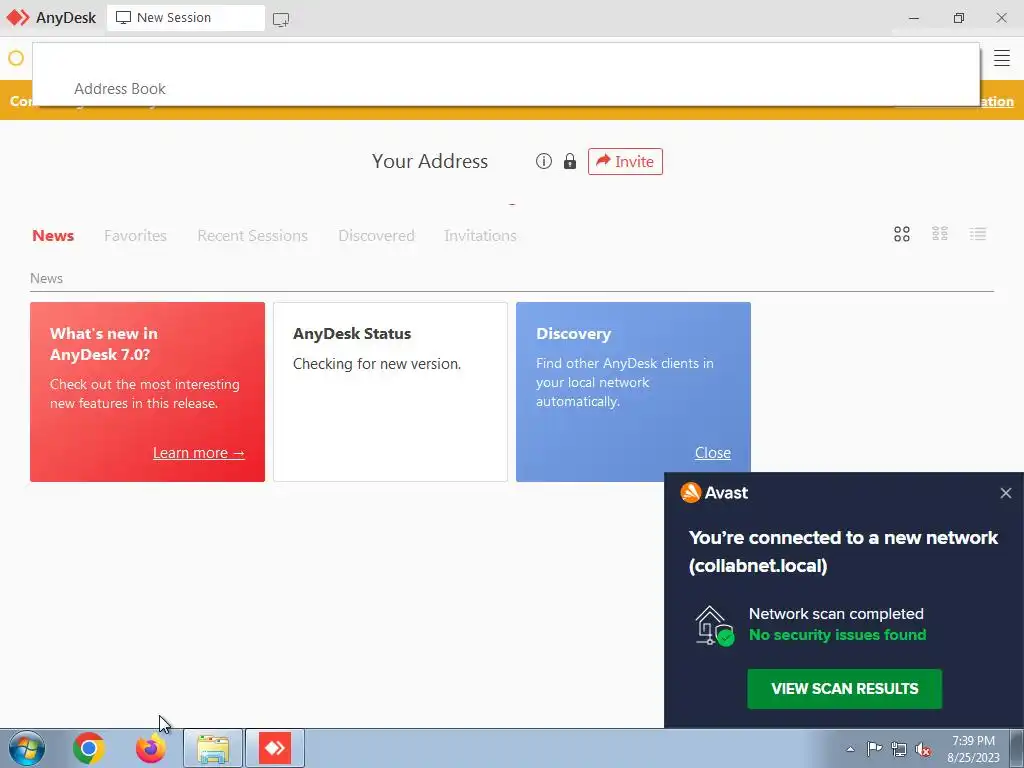Click the AnyDesk taskbar icon
The image size is (1024, 768).
pos(275,748)
